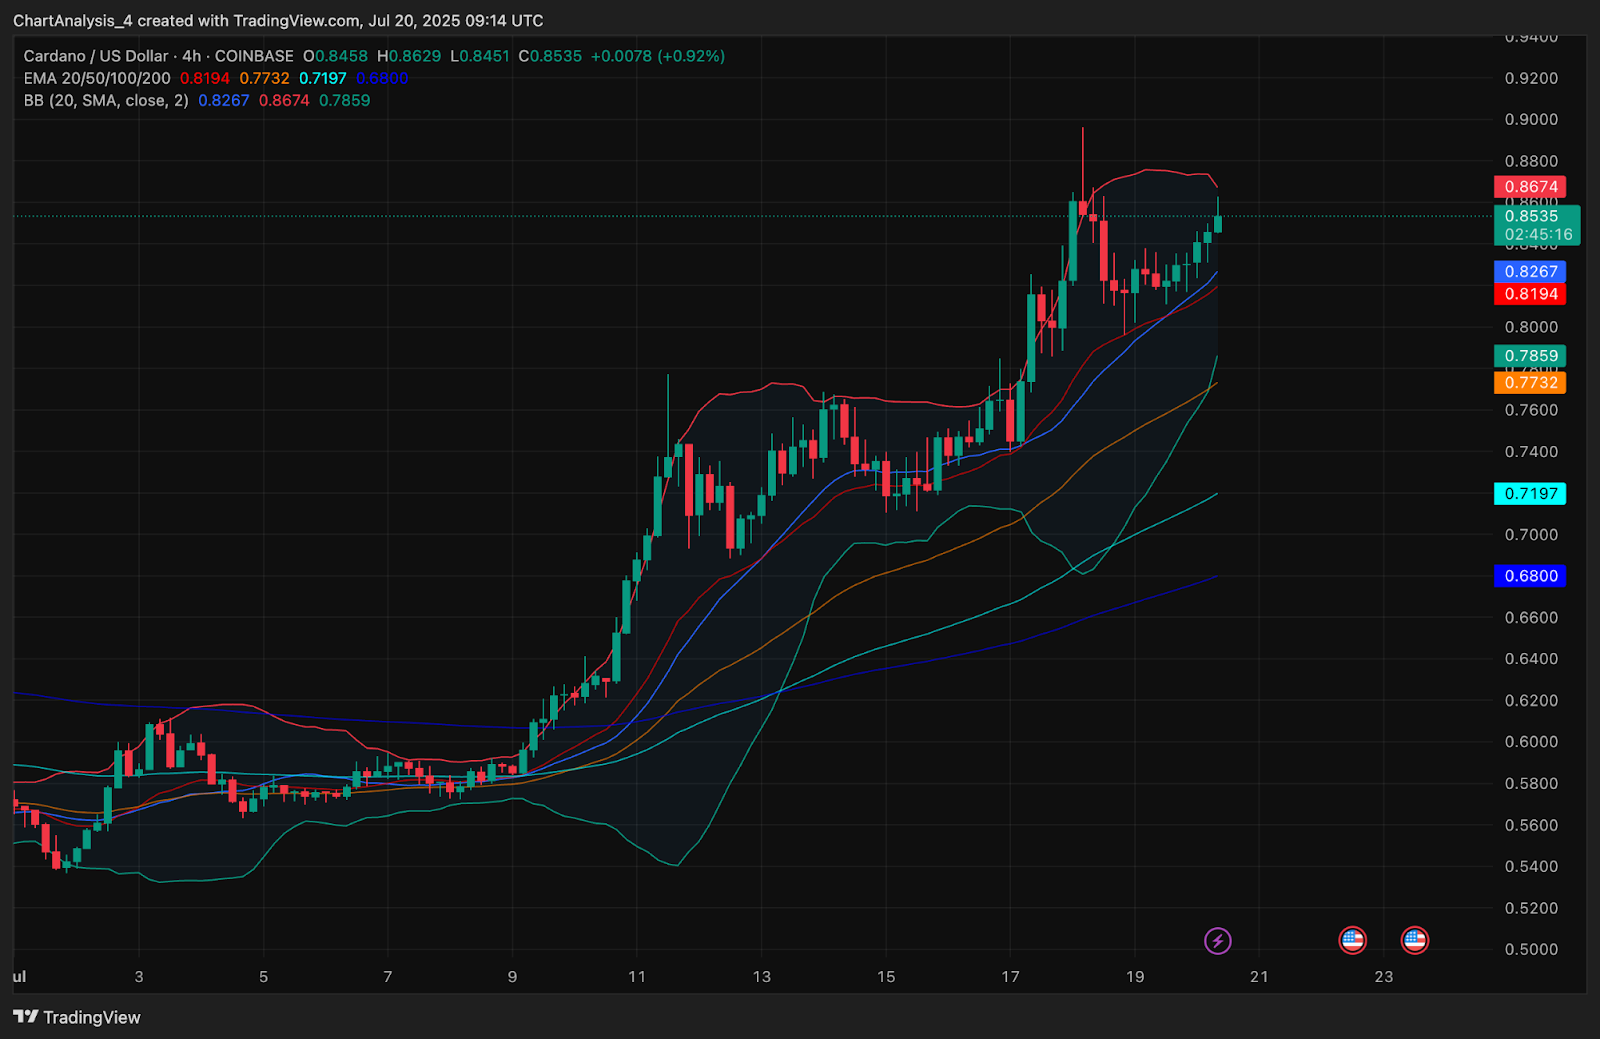This screenshot has width=1600, height=1039.
Task: Click the dark blue 0.6800 EMA price label
Action: [1530, 576]
